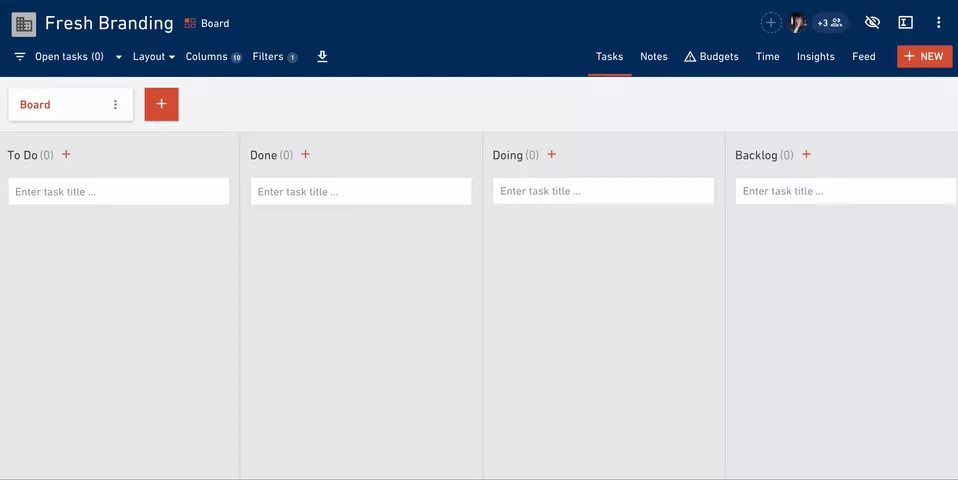Click the Doing column heading
This screenshot has height=480, width=958.
508,155
